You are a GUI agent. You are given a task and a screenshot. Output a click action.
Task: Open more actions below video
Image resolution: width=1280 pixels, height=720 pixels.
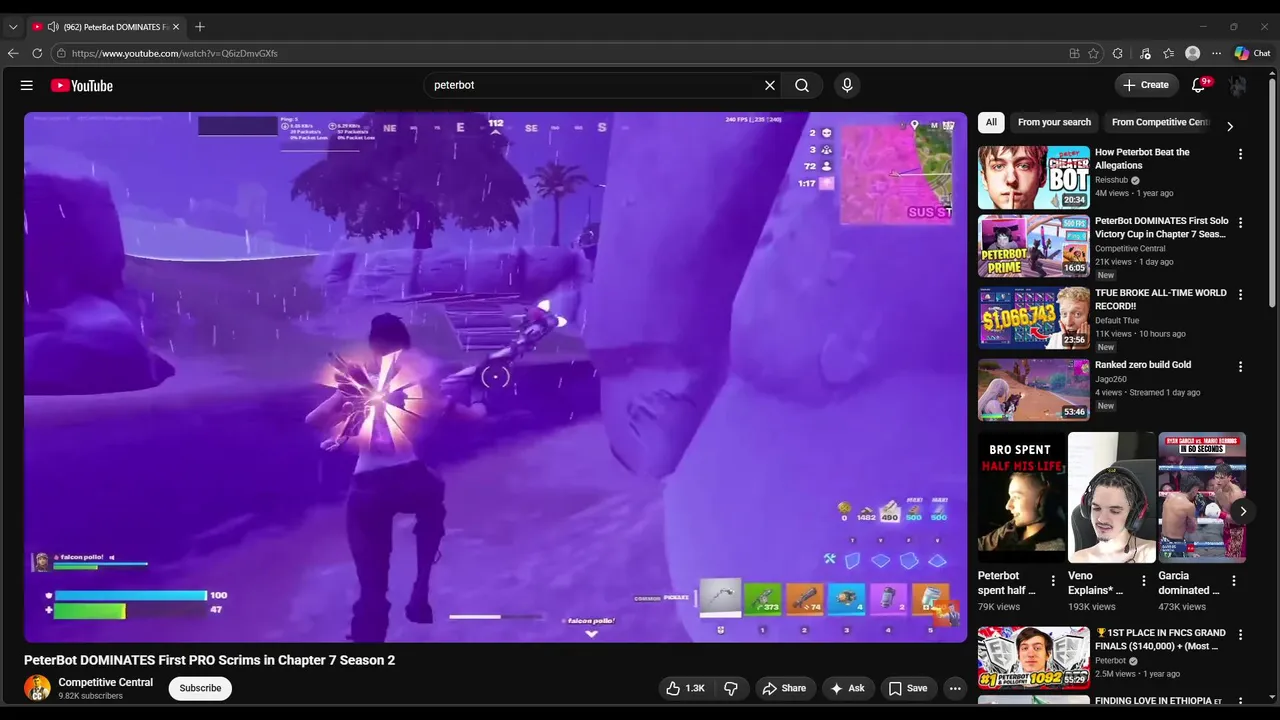click(x=955, y=688)
